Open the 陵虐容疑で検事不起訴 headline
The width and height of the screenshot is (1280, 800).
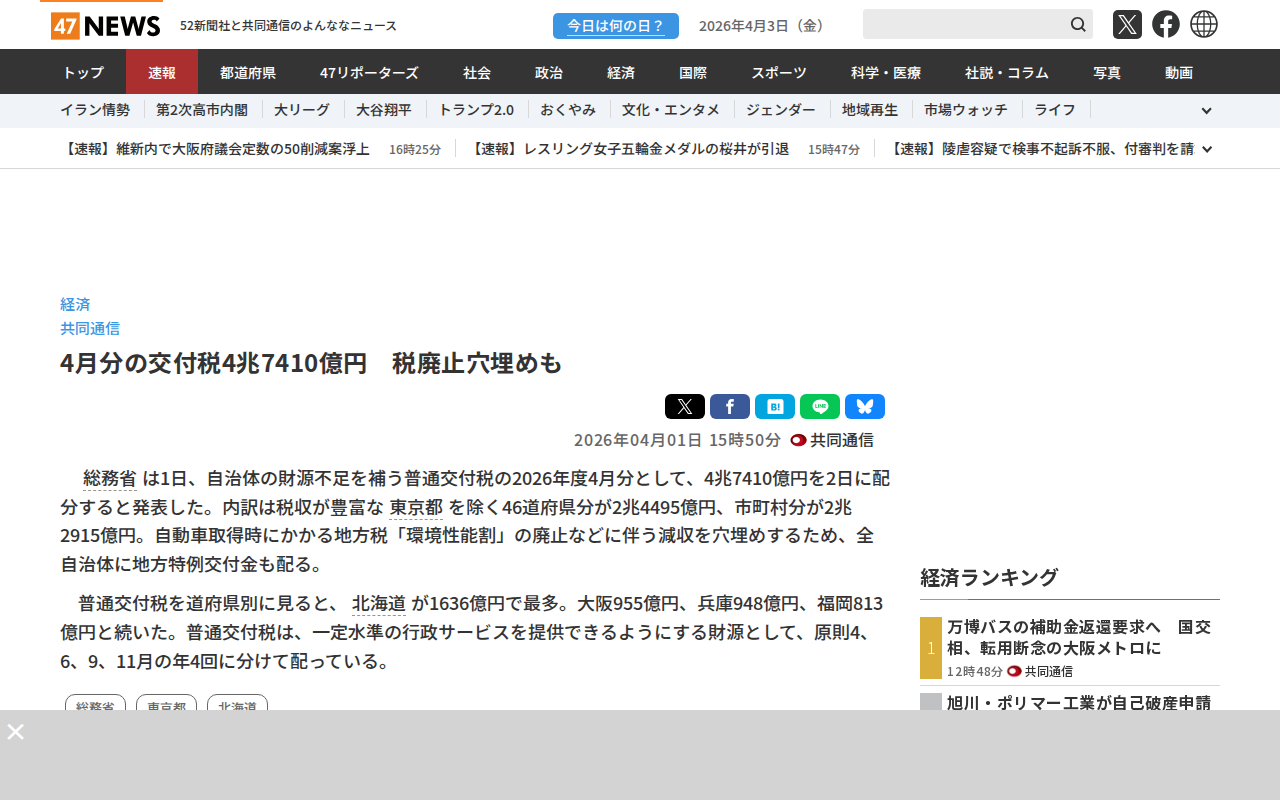(1040, 149)
